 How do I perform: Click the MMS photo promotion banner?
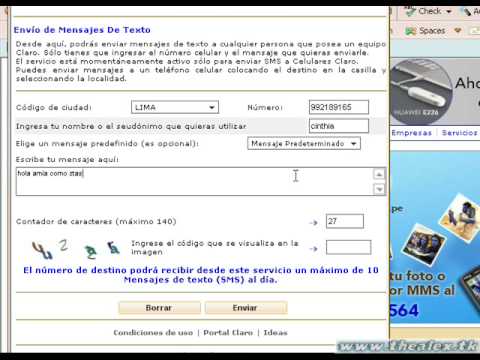pyautogui.click(x=435, y=237)
